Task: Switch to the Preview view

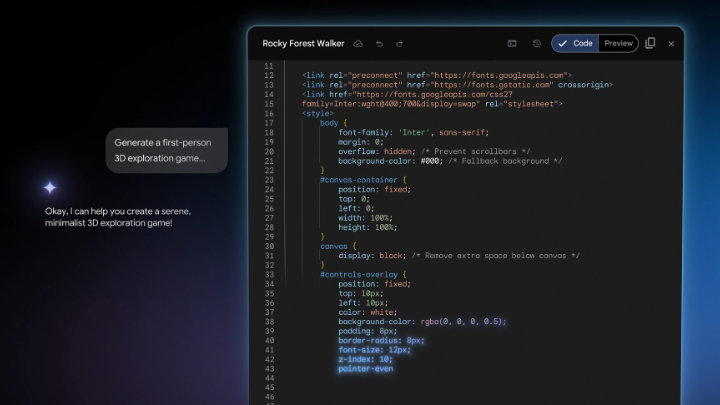Action: click(618, 44)
